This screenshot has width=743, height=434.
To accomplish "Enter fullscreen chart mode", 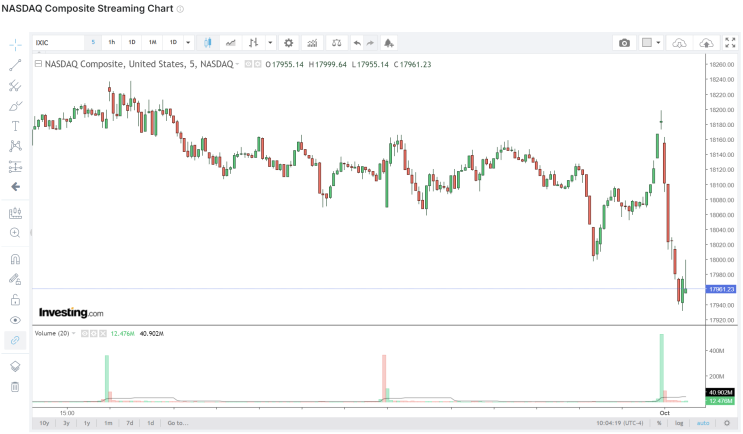I will (730, 43).
